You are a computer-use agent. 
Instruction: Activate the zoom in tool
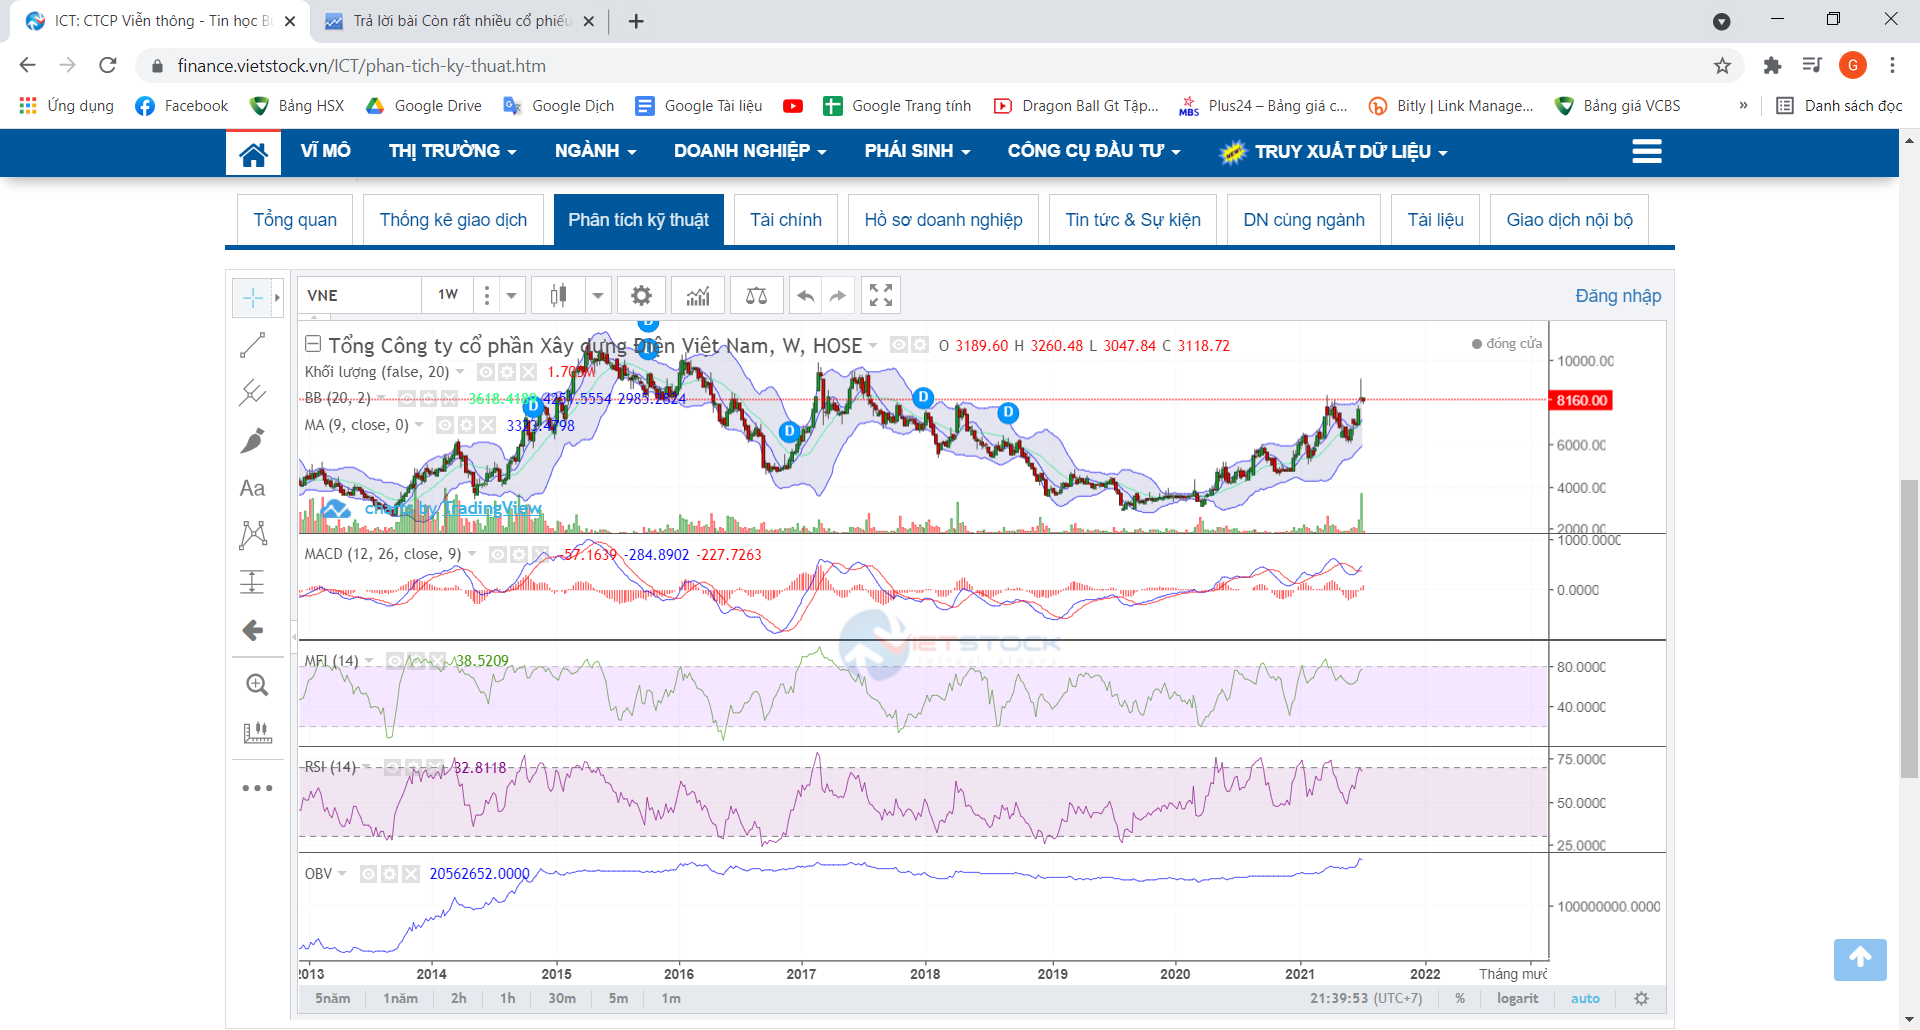click(257, 685)
